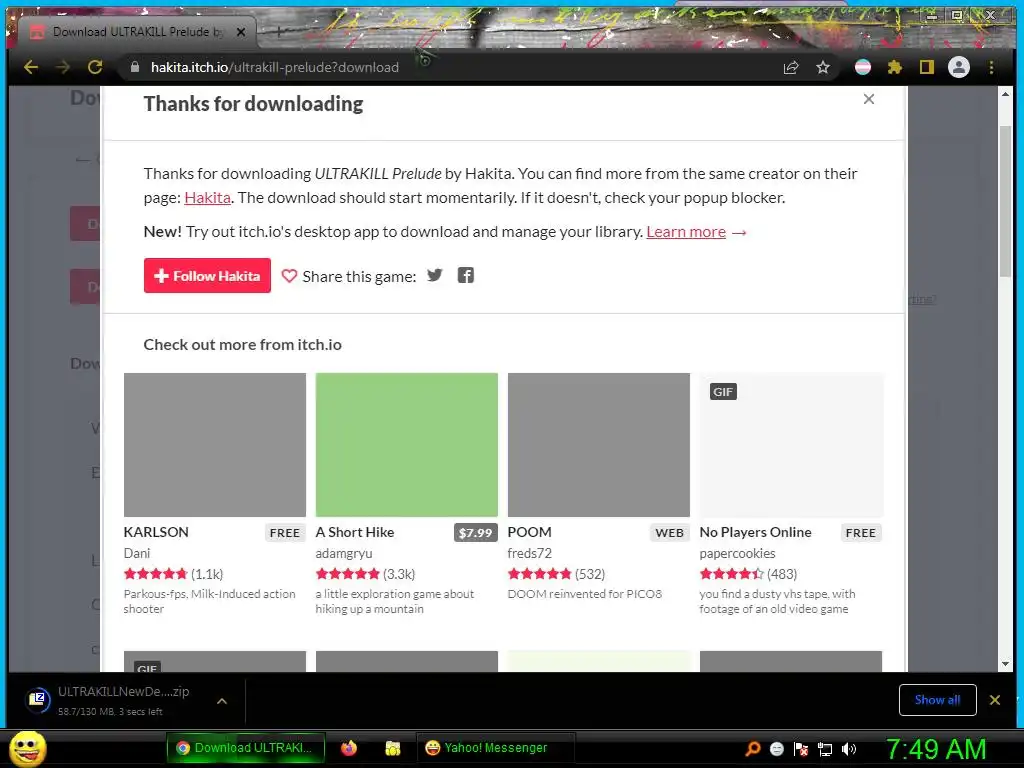
Task: Open the network tray icon
Action: (x=825, y=749)
